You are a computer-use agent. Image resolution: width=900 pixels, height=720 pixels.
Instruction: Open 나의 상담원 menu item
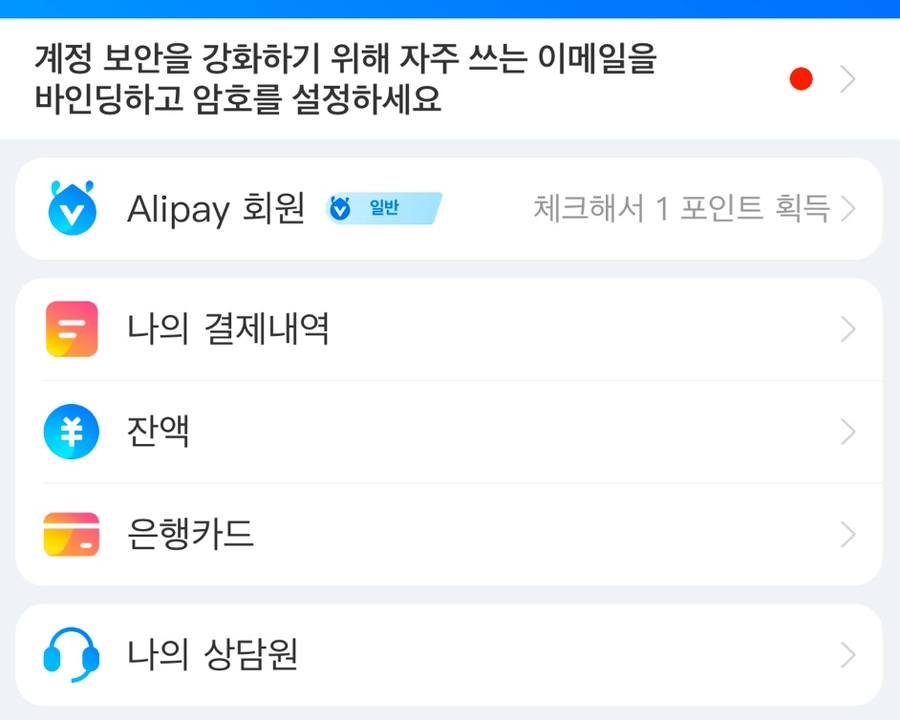tap(449, 655)
